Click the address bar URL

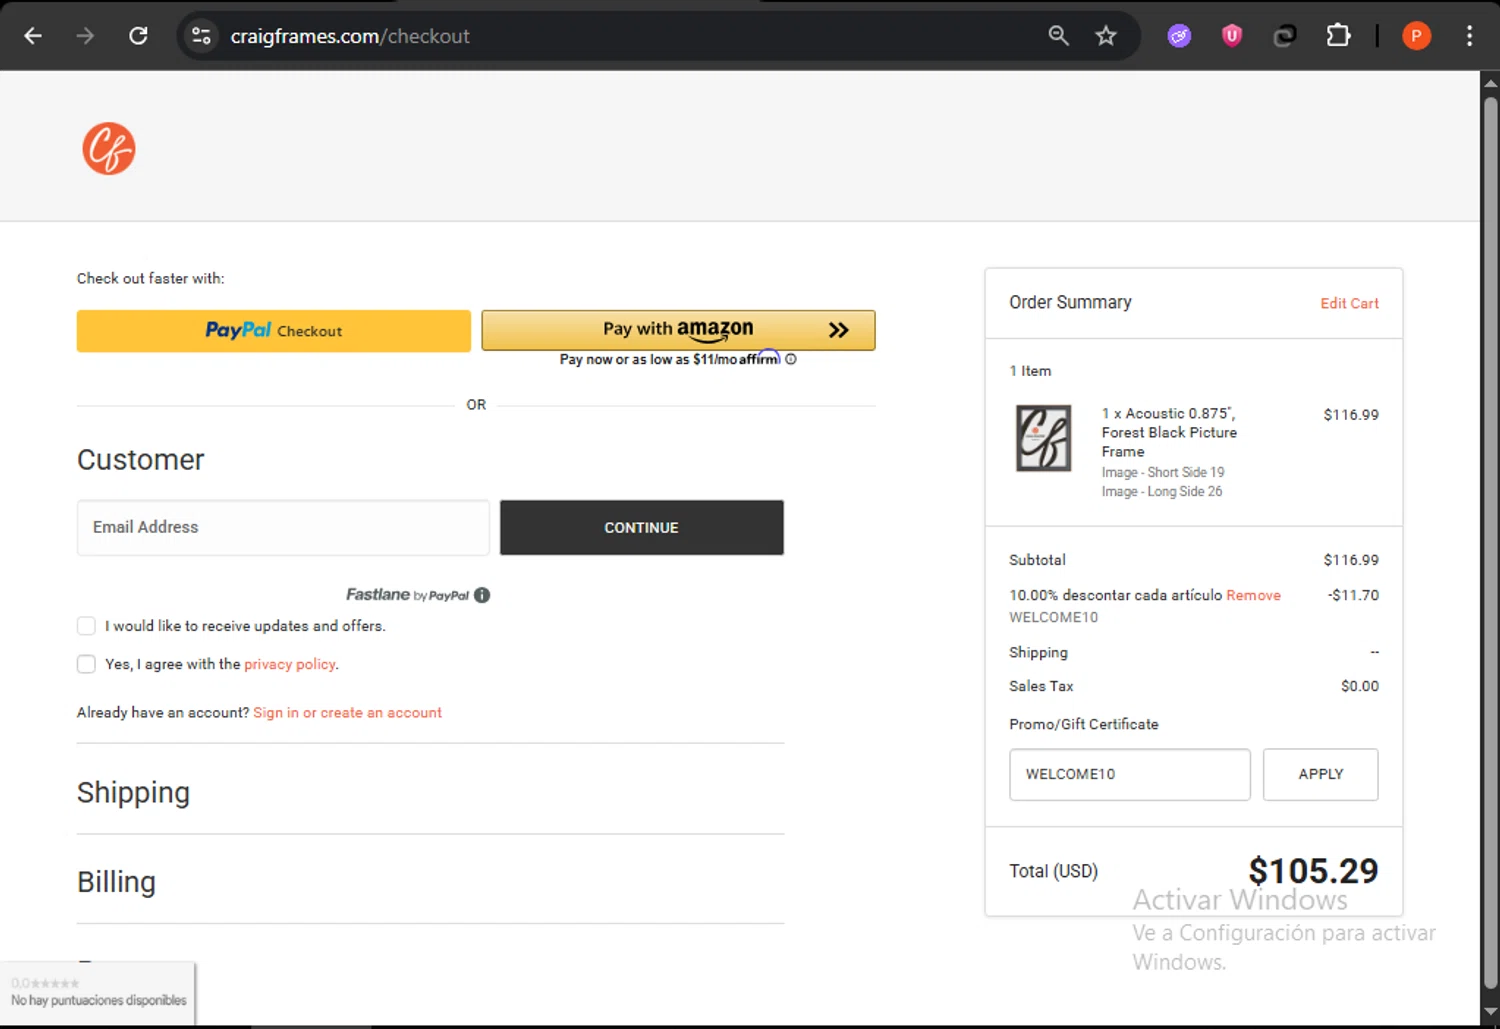tap(350, 36)
